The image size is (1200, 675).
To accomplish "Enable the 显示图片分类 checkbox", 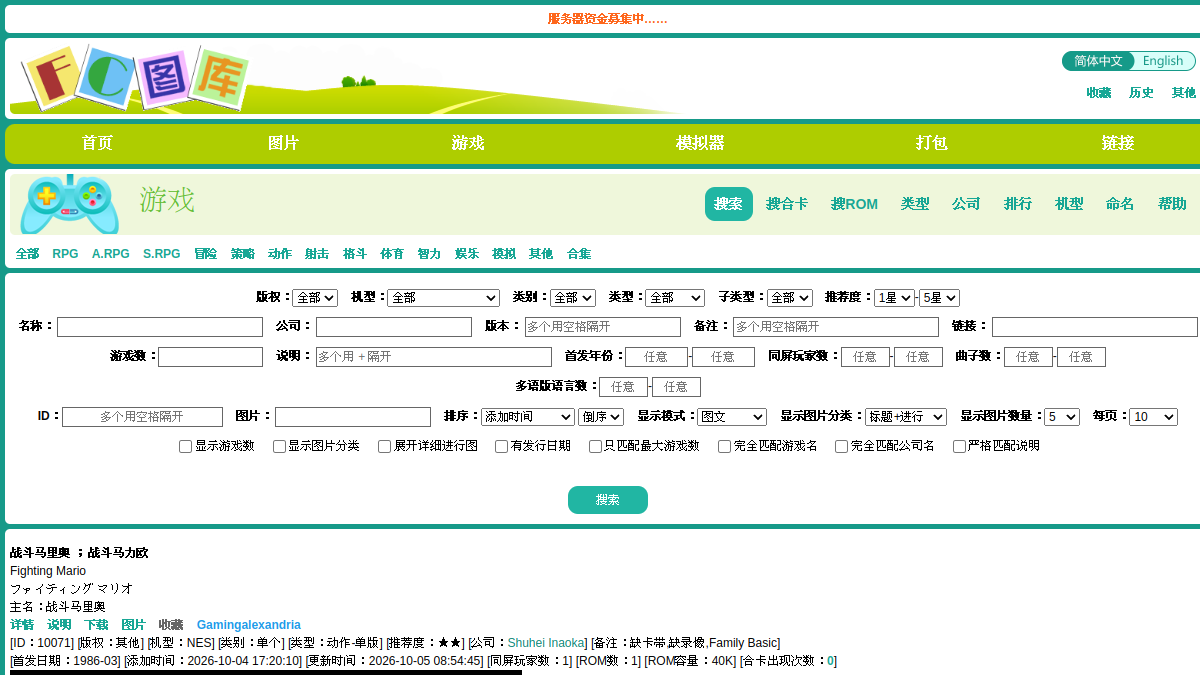I will pos(279,446).
